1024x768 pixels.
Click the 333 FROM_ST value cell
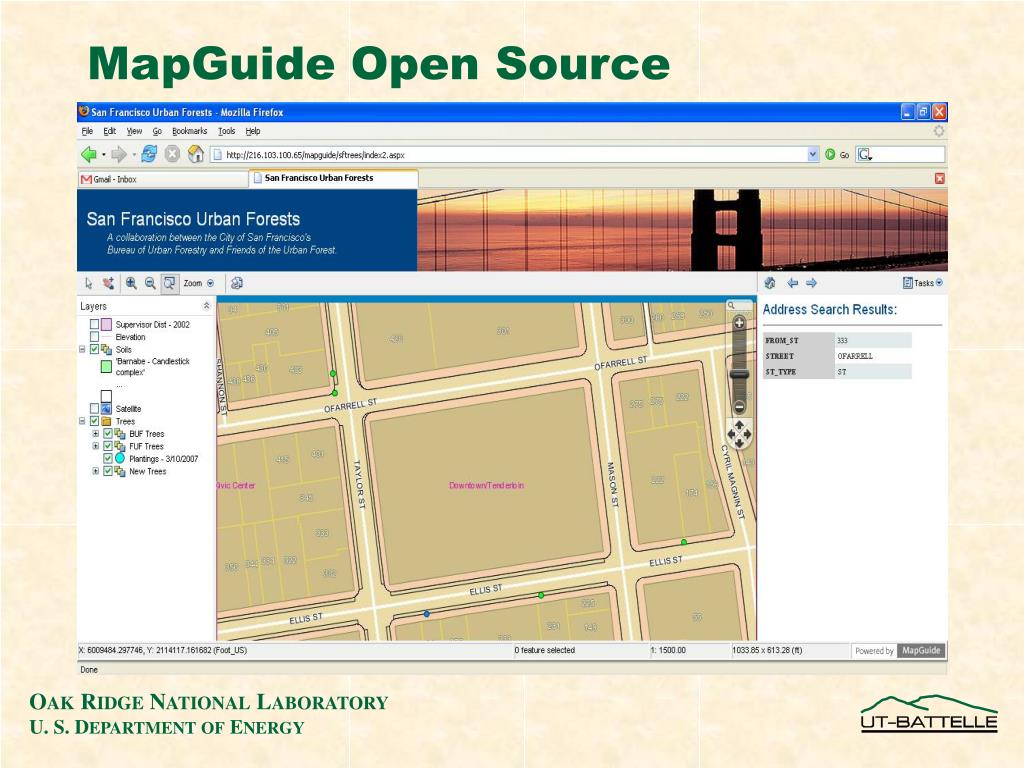(873, 340)
